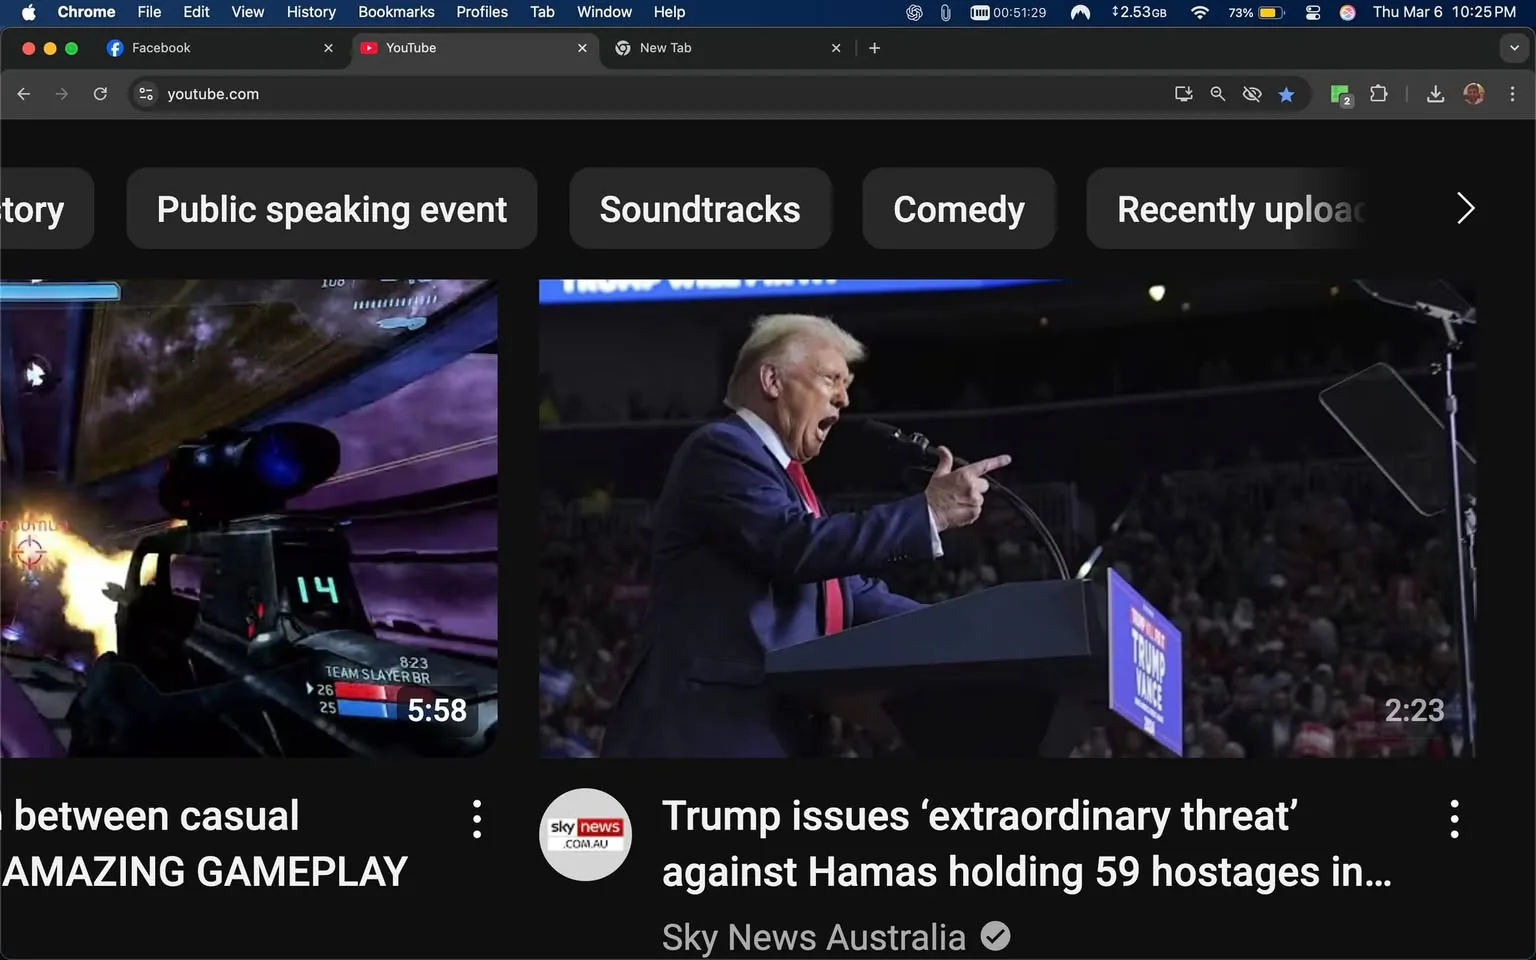1536x960 pixels.
Task: Click the media cast icon in the toolbar
Action: (x=1183, y=93)
